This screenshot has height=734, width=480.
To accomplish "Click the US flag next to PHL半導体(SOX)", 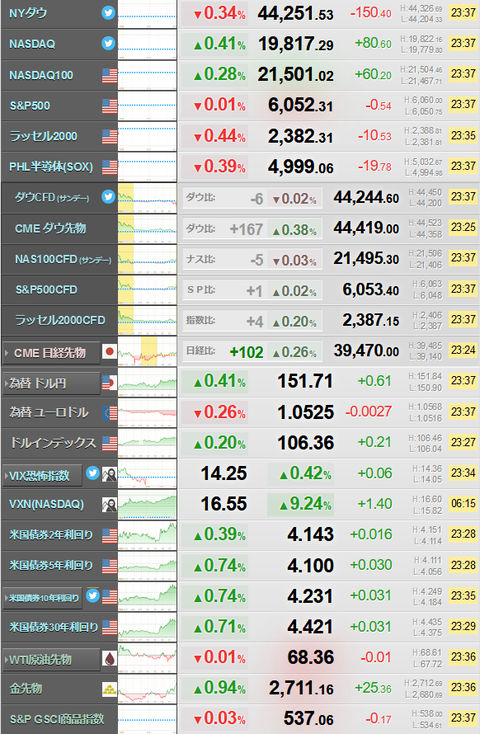I will point(110,167).
